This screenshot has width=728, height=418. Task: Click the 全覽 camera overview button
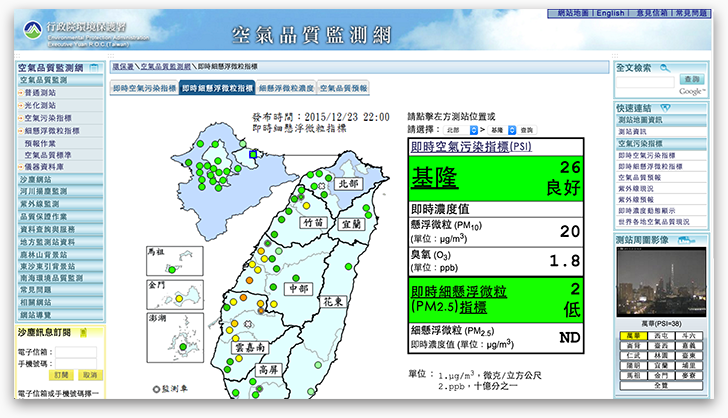pos(661,385)
